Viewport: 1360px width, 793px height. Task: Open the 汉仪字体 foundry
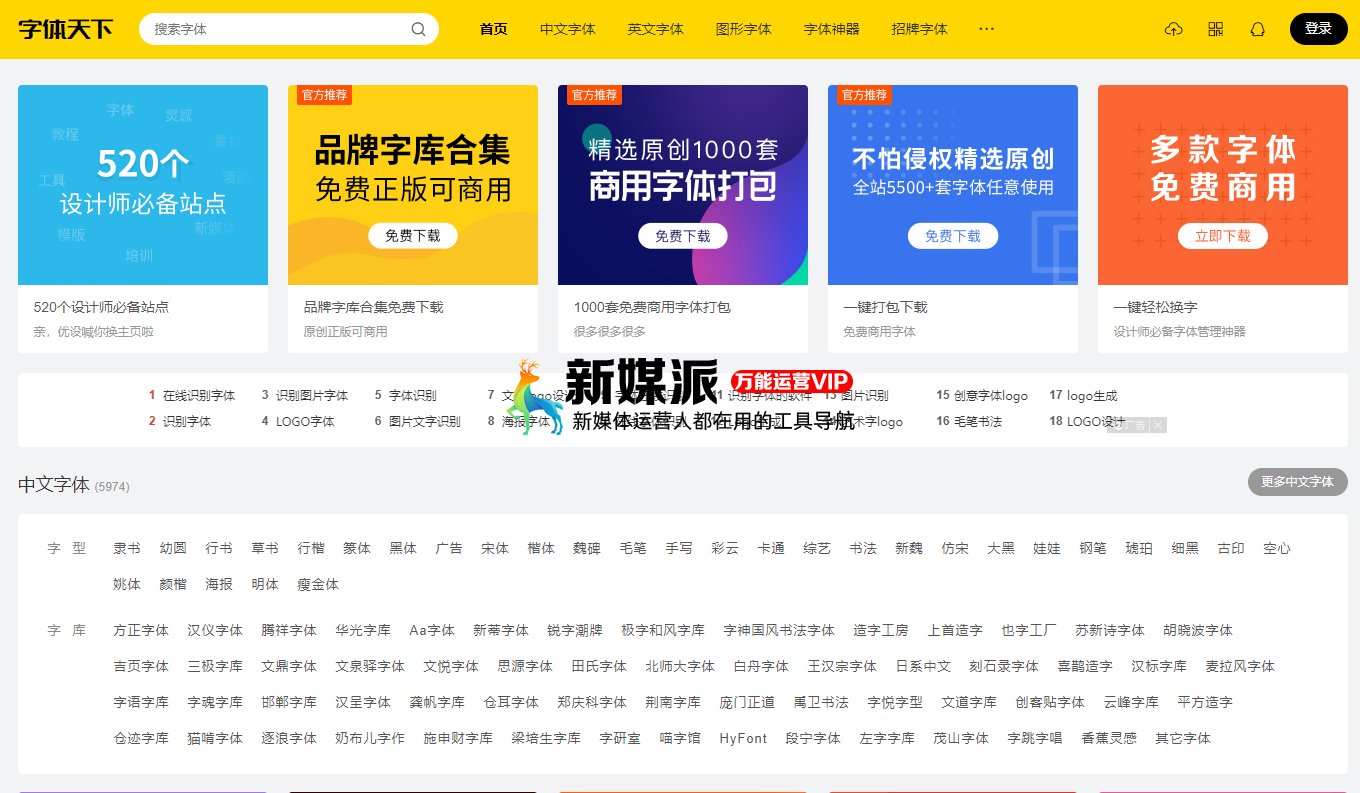(215, 630)
